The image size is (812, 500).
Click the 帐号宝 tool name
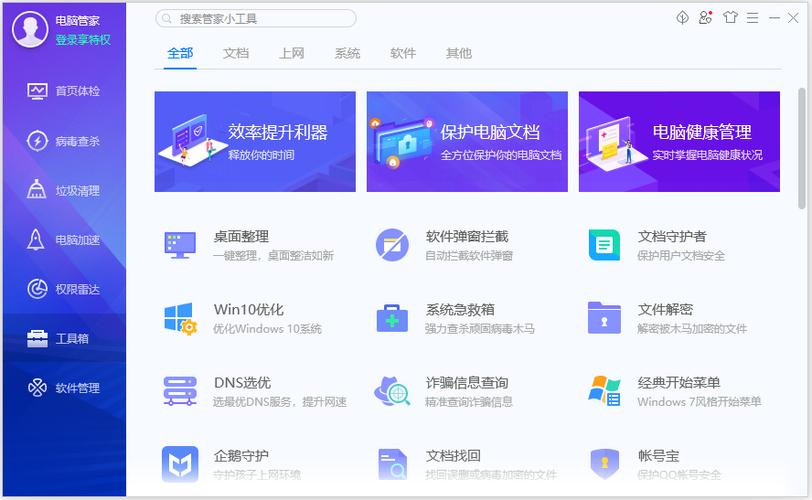coord(659,456)
